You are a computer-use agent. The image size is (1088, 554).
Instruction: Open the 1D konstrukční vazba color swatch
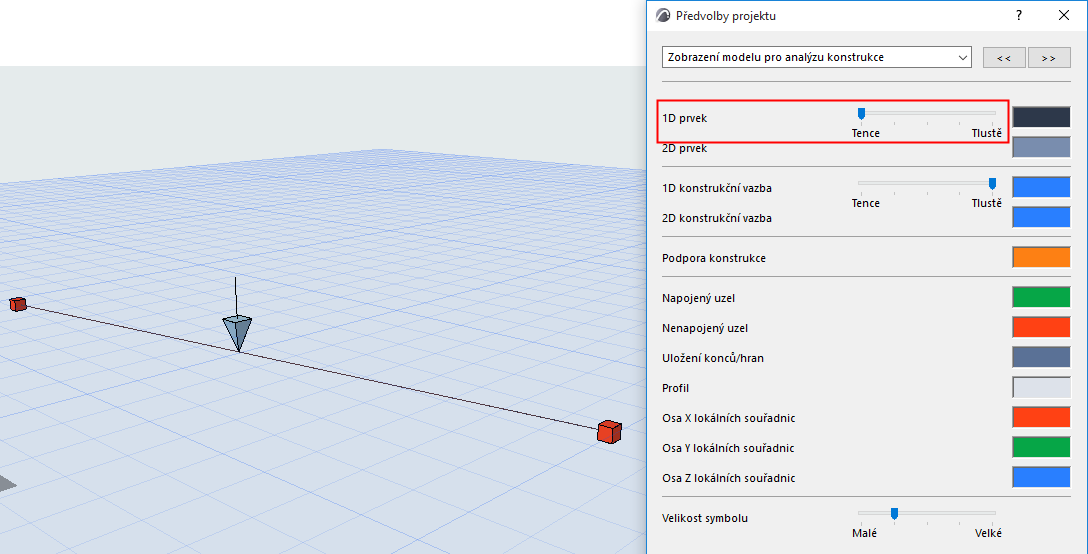1041,187
